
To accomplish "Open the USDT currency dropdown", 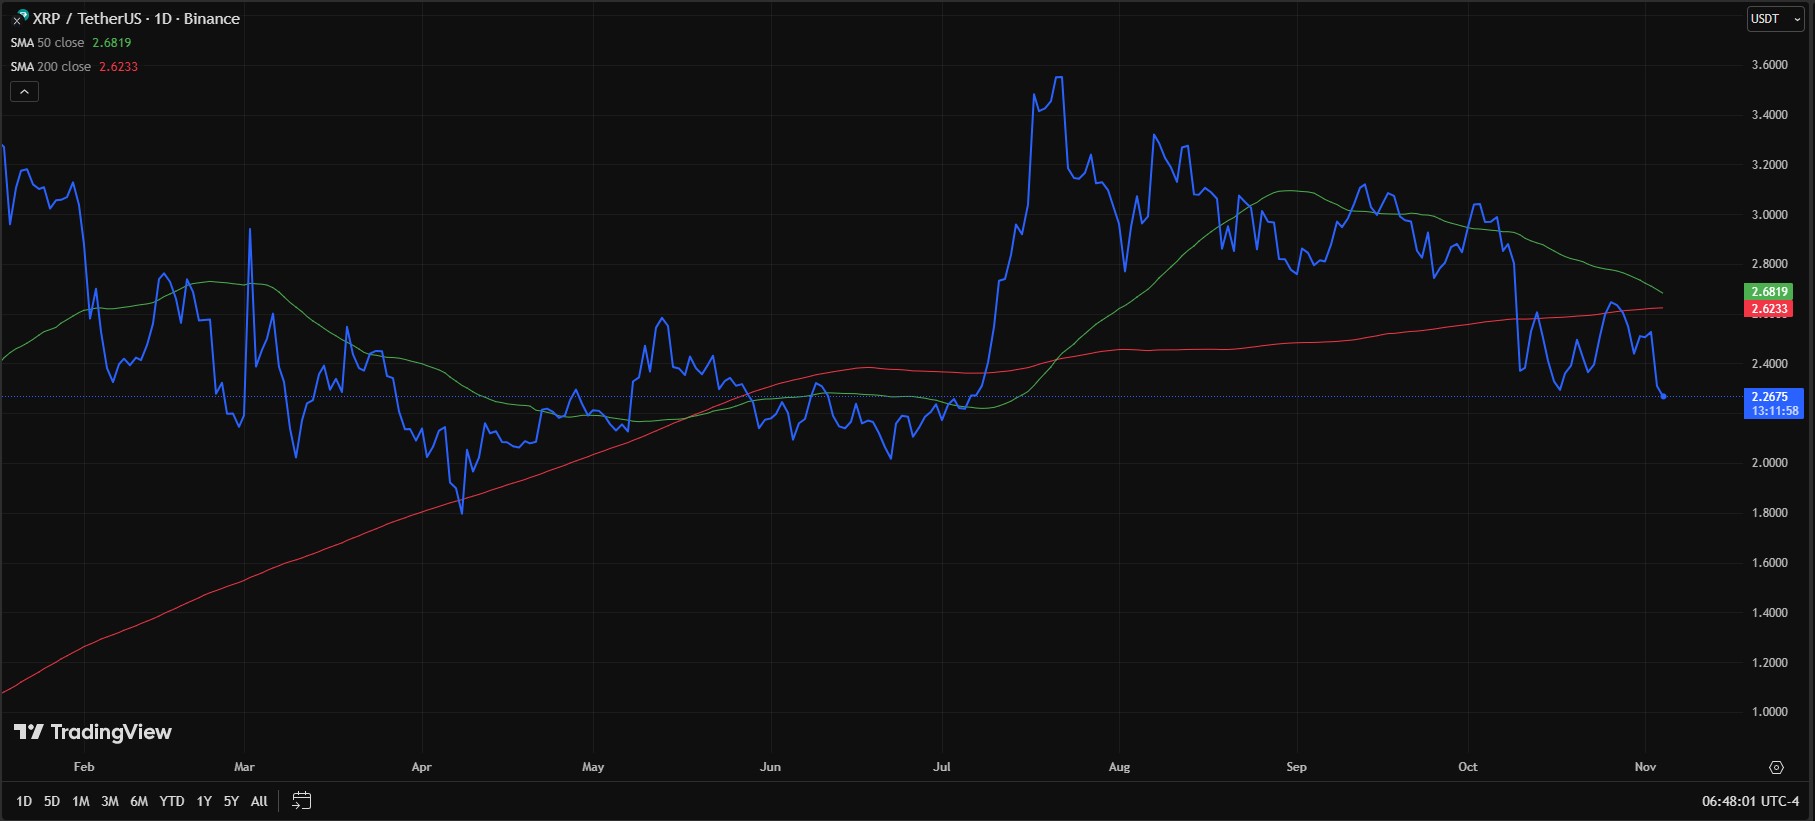I will click(x=1774, y=19).
